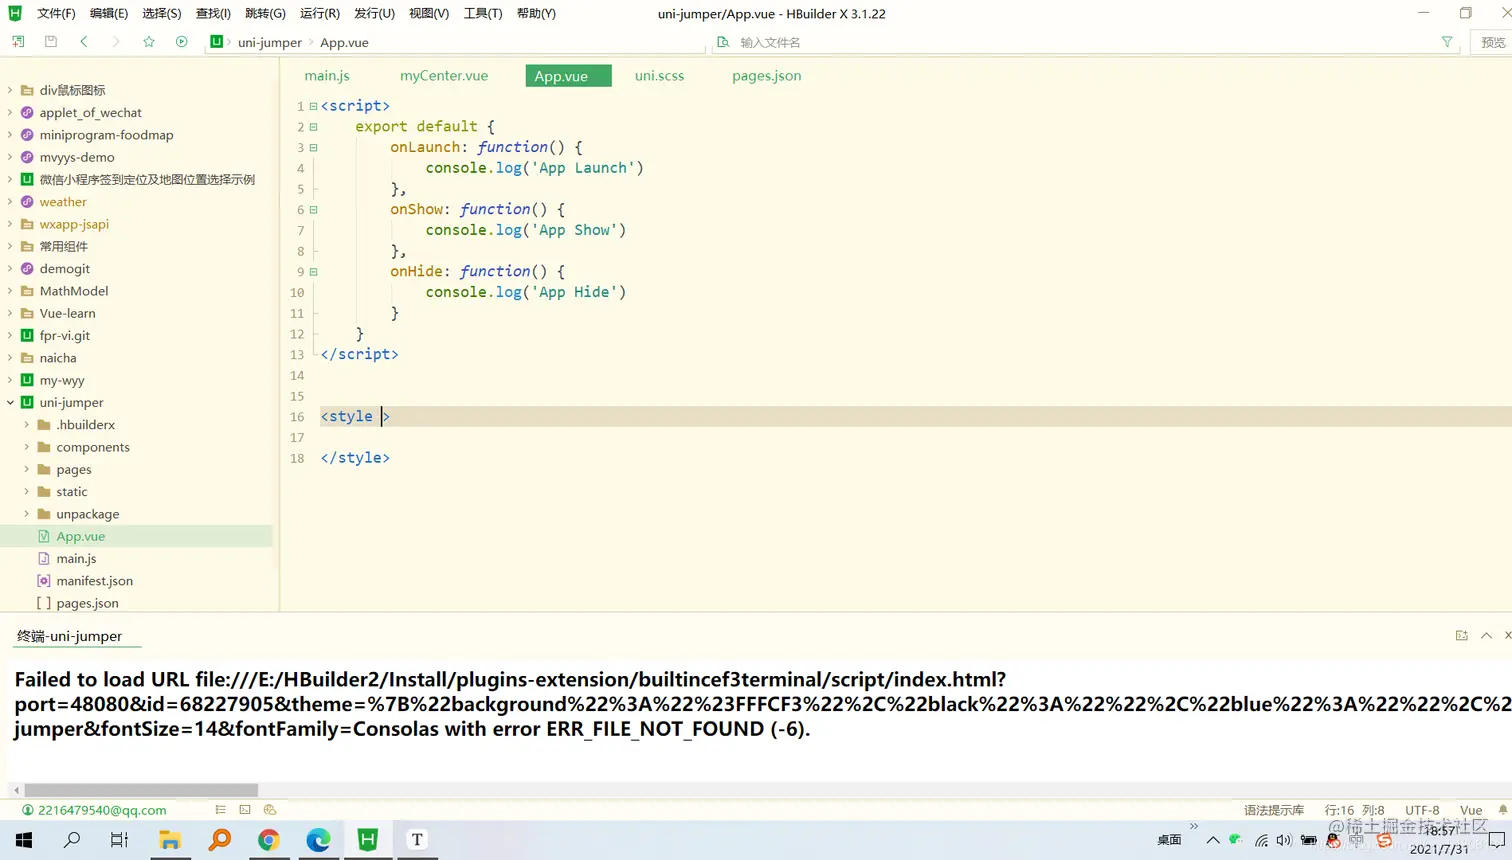The image size is (1512, 860).
Task: Click the terminal horizontal scrollbar thumb
Action: click(141, 790)
